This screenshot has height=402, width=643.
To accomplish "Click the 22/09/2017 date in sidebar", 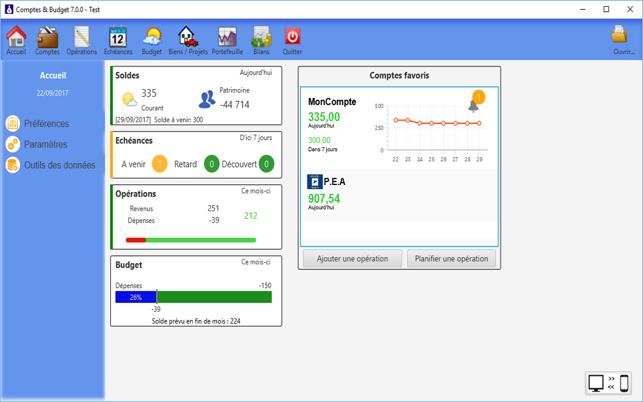I will pyautogui.click(x=52, y=93).
